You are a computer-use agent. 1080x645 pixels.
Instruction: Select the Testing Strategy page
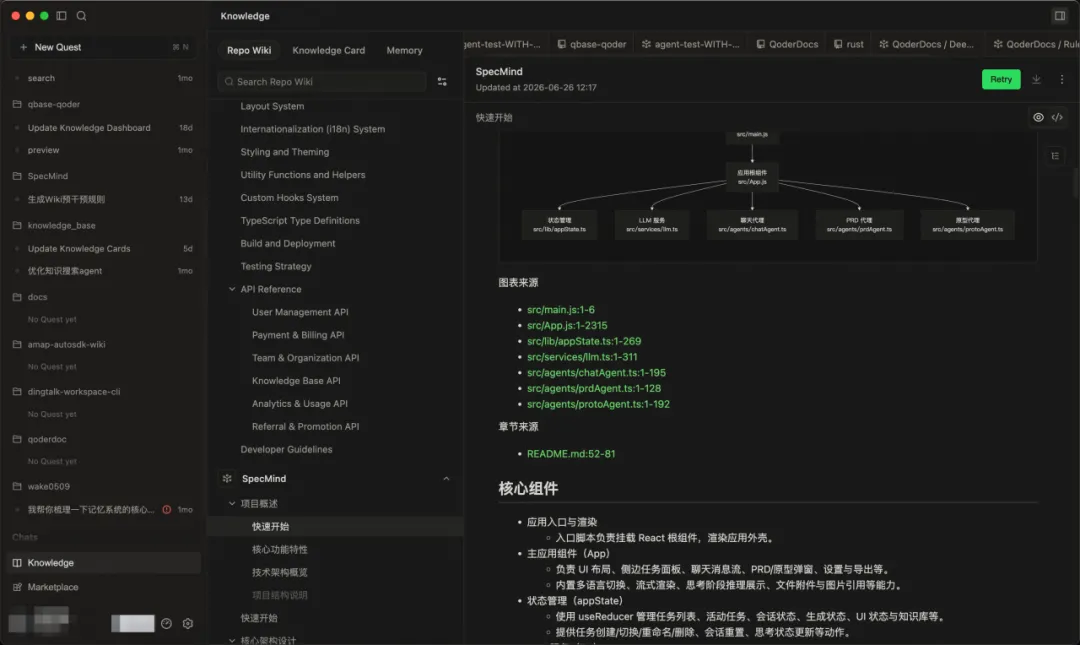point(276,266)
